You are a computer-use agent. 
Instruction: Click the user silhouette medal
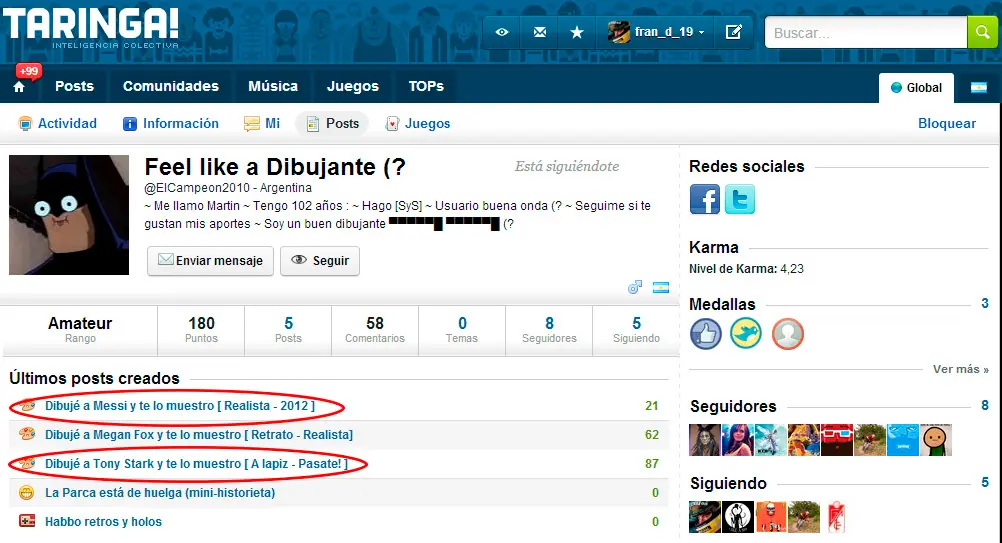tap(787, 333)
